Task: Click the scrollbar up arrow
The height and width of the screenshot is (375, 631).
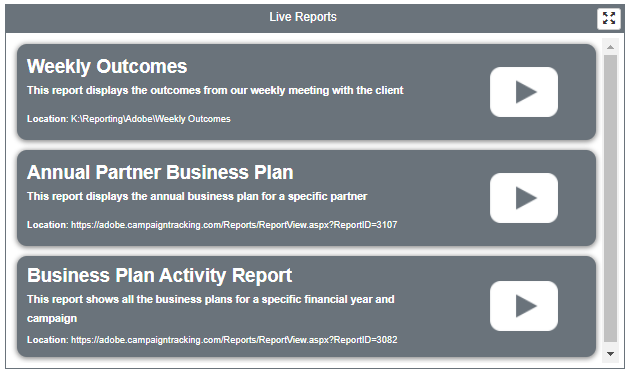Action: point(610,47)
